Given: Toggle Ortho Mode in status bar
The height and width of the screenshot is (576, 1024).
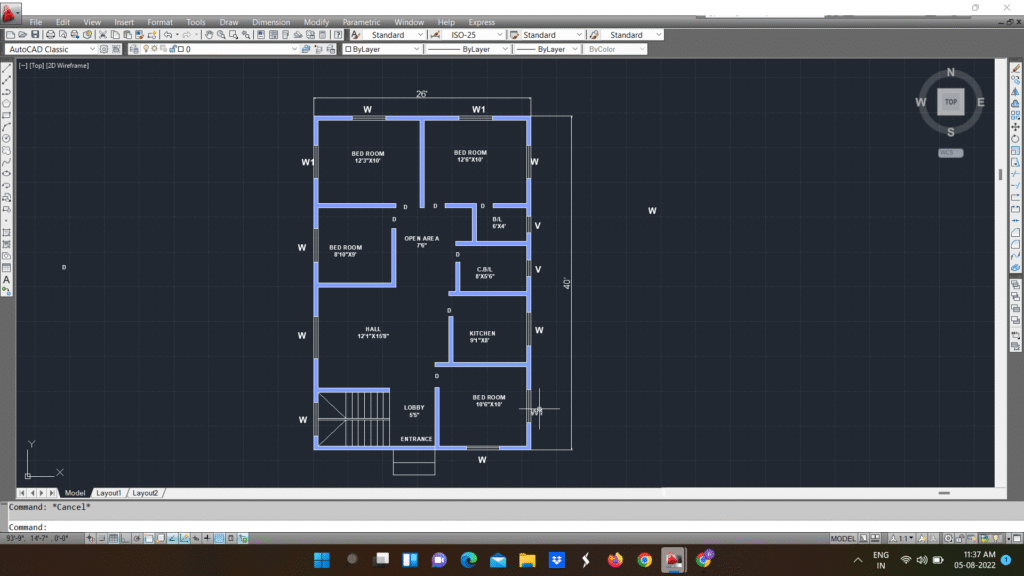Looking at the screenshot, I should click(125, 538).
